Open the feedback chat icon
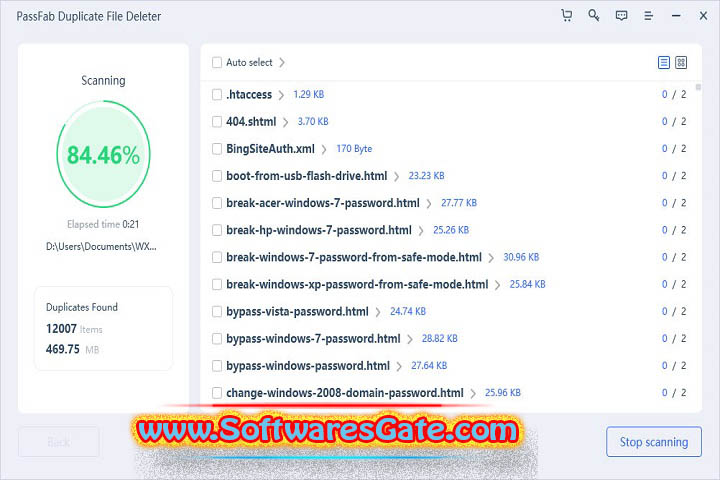 621,16
